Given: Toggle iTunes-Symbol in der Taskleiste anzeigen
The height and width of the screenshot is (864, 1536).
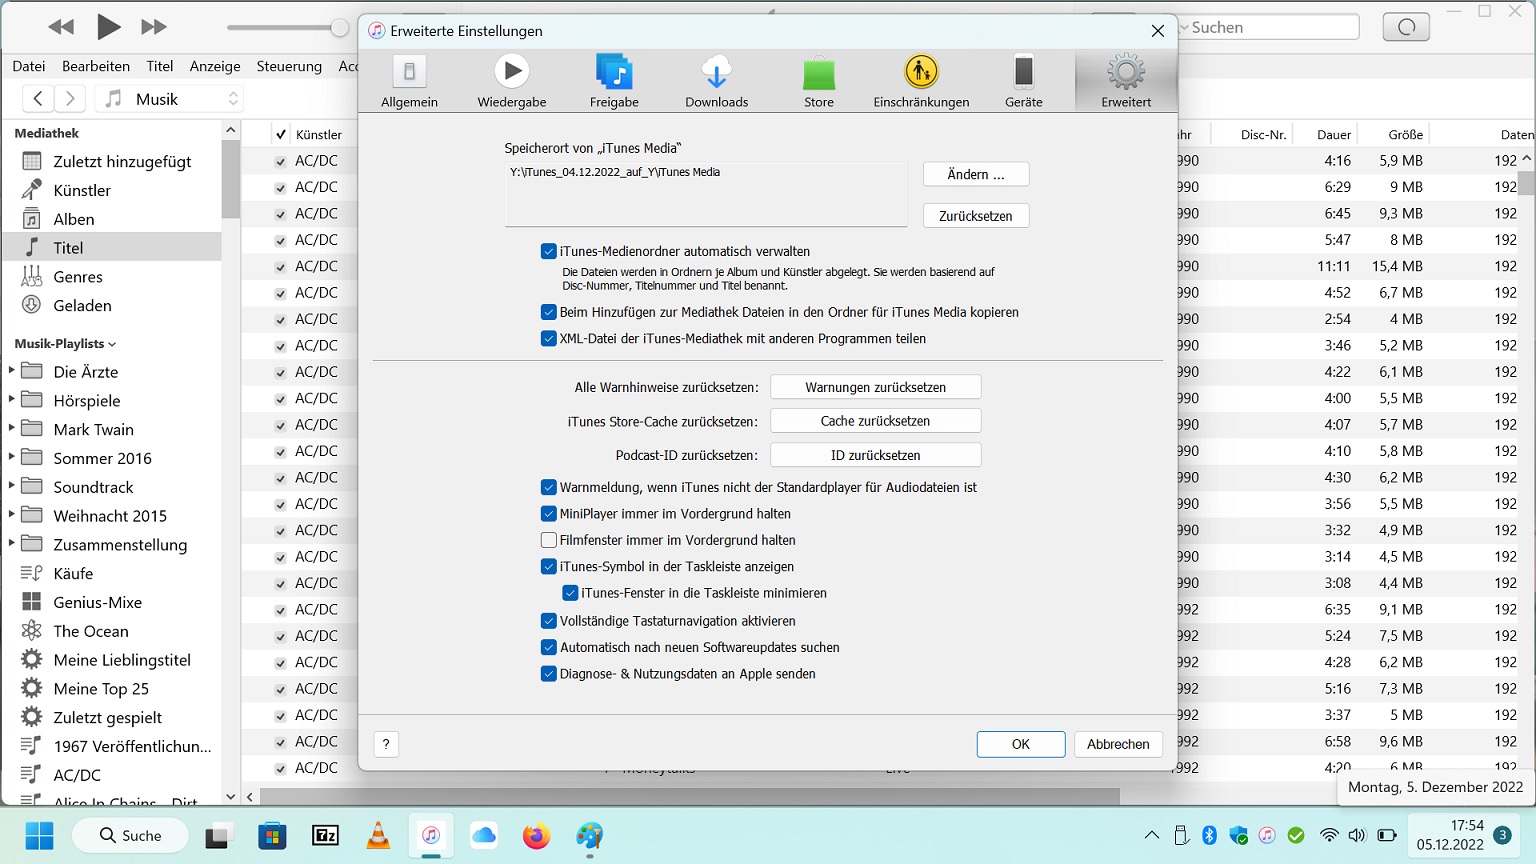Looking at the screenshot, I should [548, 567].
